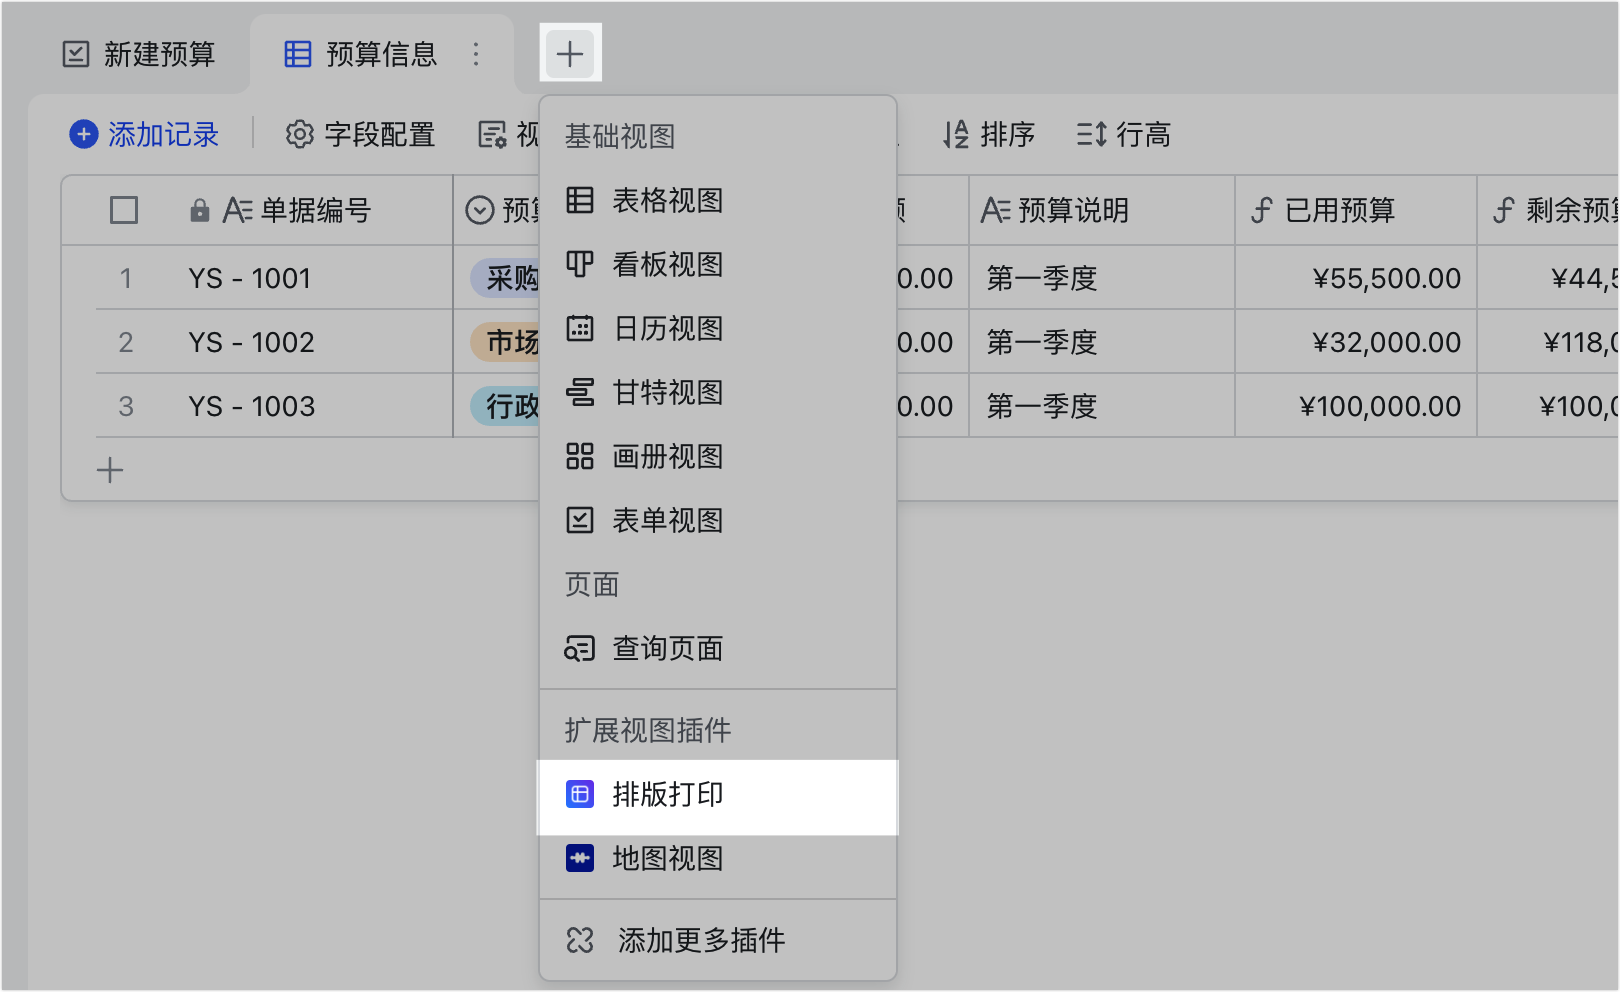Click the 表单视图 form view icon
The image size is (1620, 992).
tap(580, 520)
